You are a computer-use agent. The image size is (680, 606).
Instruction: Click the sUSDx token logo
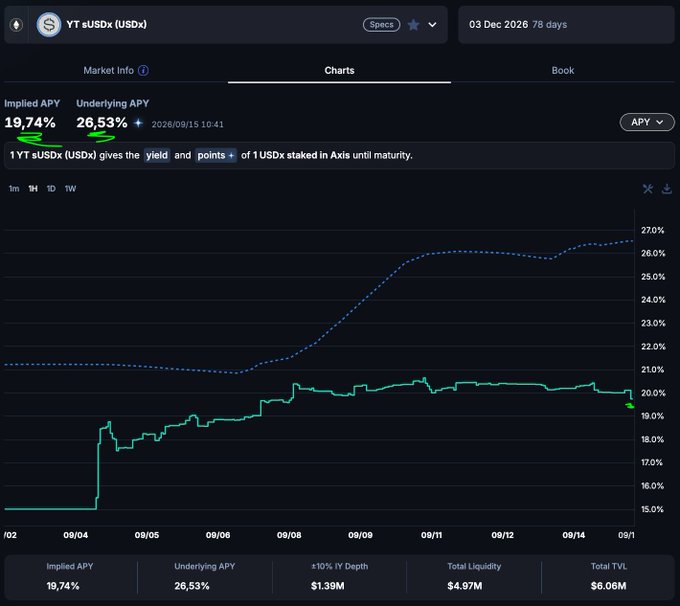[x=49, y=24]
